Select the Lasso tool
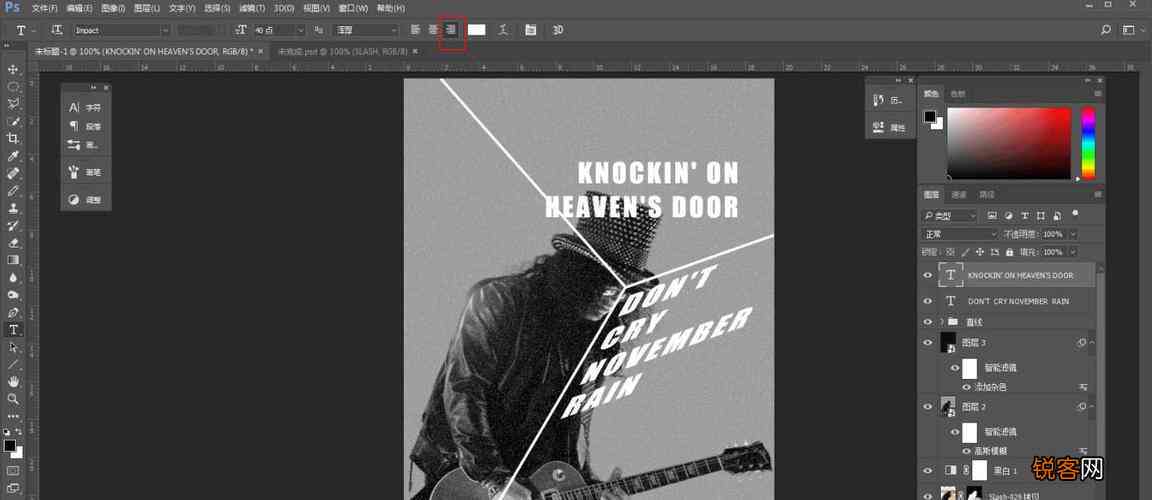Screen dimensions: 1152x500 tap(12, 104)
